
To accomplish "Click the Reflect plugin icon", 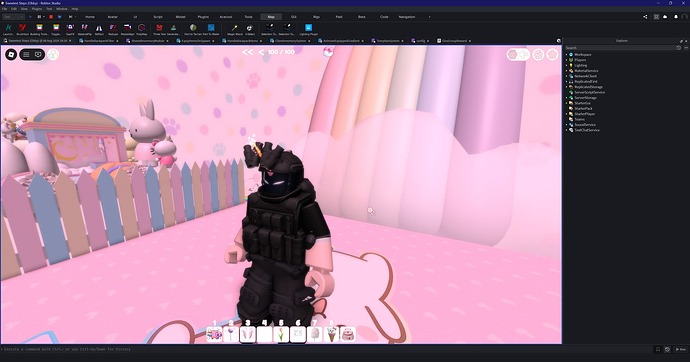I will click(99, 29).
